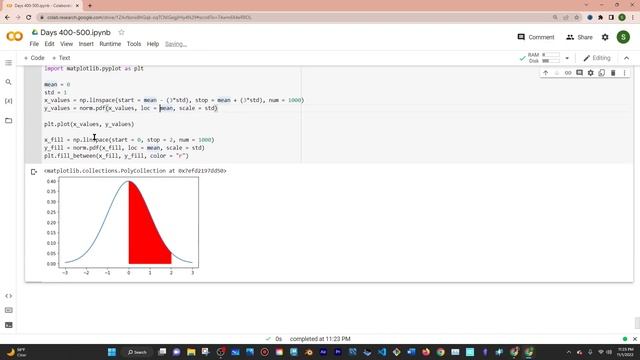Move the cell down
The image size is (640, 360).
557,73
